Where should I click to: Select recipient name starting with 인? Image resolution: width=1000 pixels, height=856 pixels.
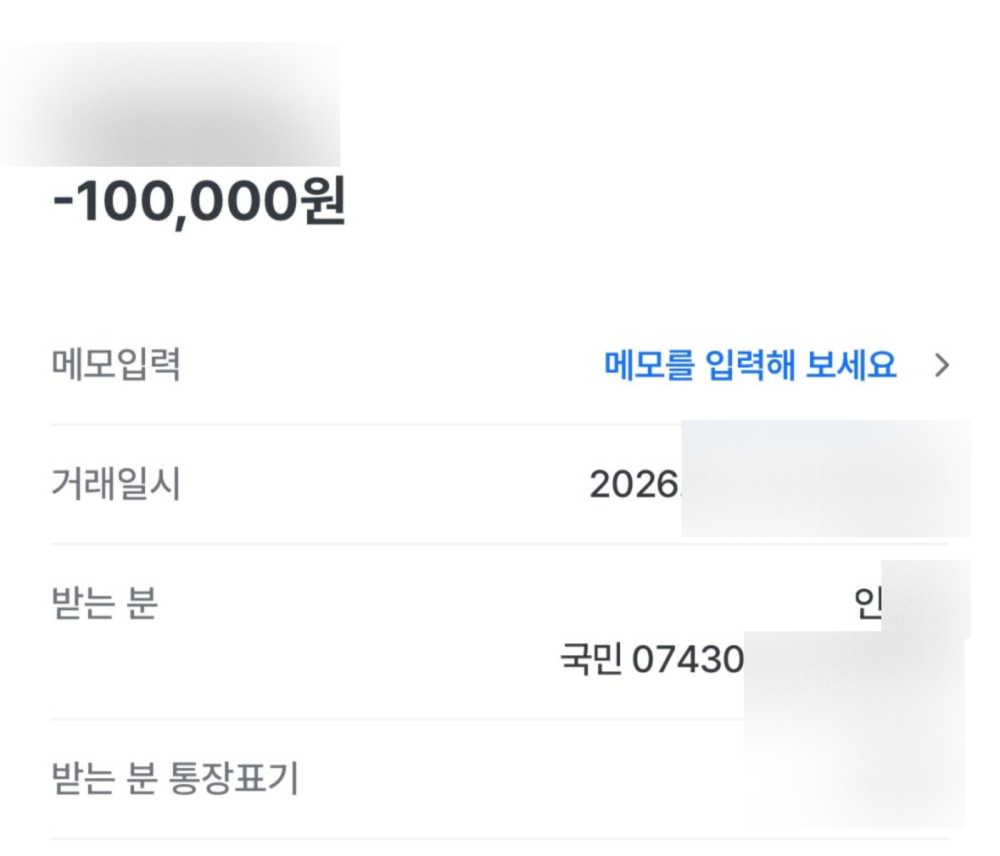pos(868,606)
